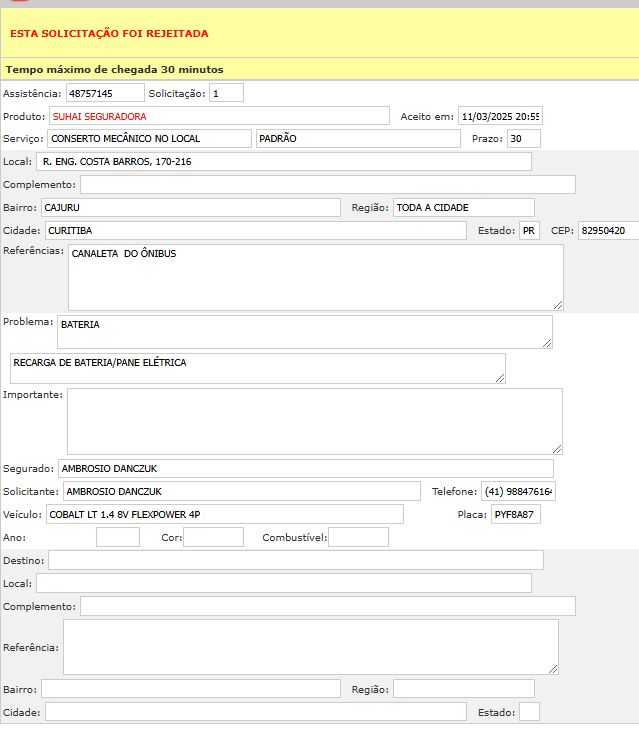Click the empty Importante text area
The image size is (639, 732).
[314, 421]
